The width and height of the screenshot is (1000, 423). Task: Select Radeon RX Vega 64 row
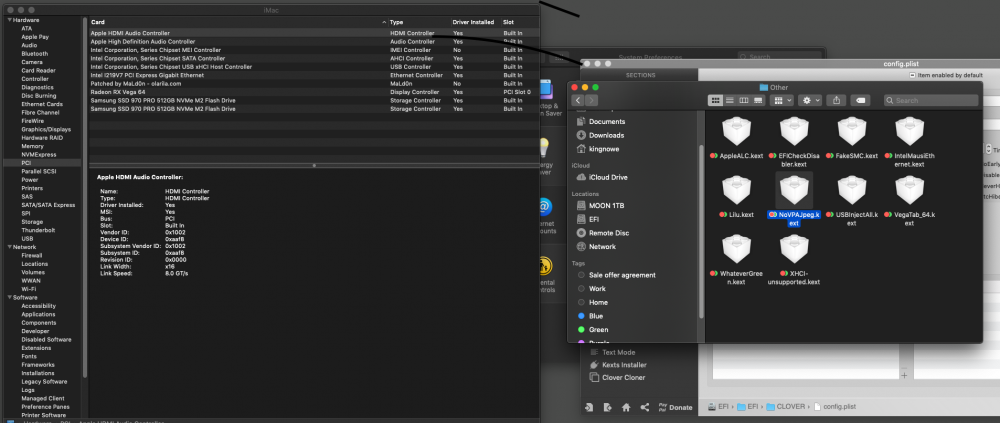[x=314, y=92]
